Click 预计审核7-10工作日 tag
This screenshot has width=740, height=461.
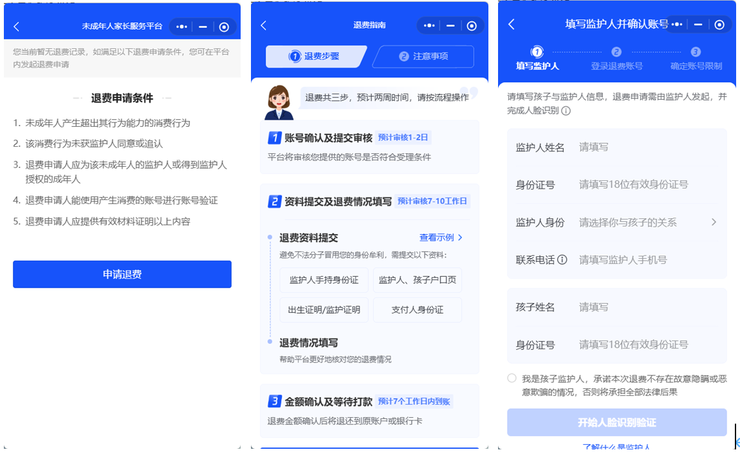[432, 201]
